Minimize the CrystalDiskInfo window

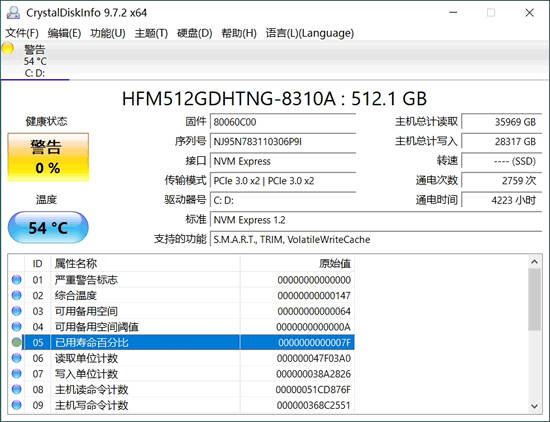tap(453, 13)
